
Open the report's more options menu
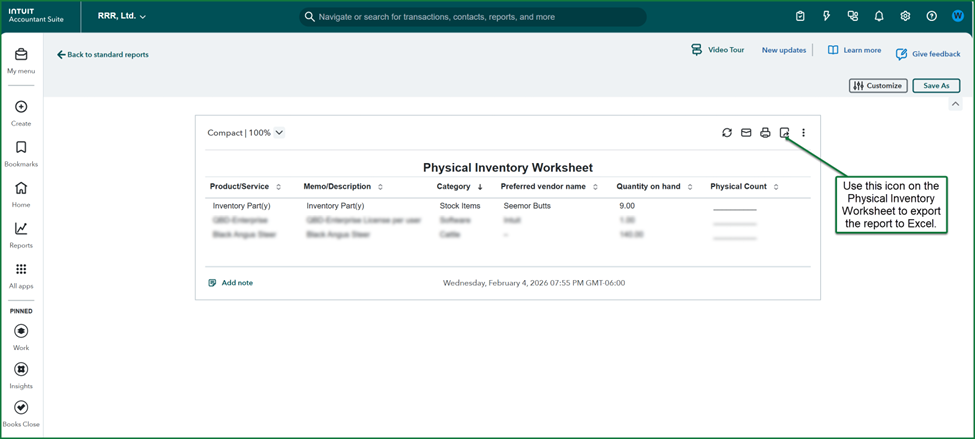click(x=803, y=133)
